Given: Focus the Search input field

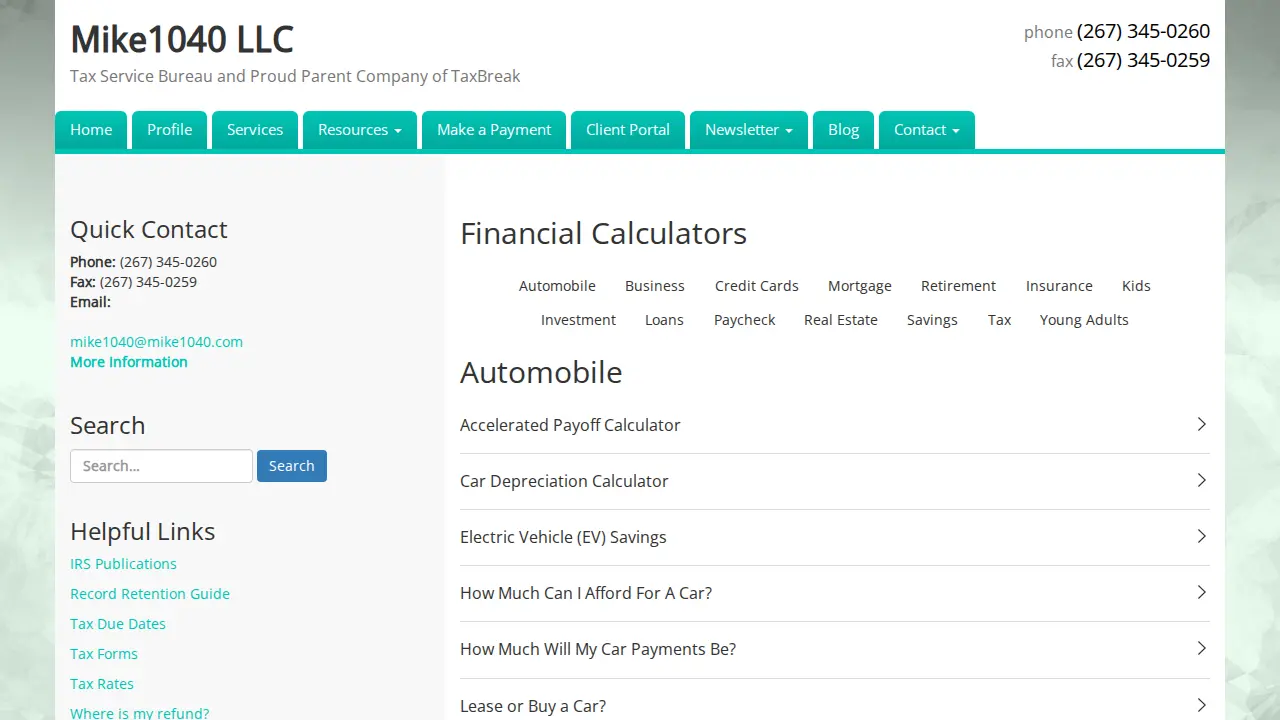Looking at the screenshot, I should point(161,466).
